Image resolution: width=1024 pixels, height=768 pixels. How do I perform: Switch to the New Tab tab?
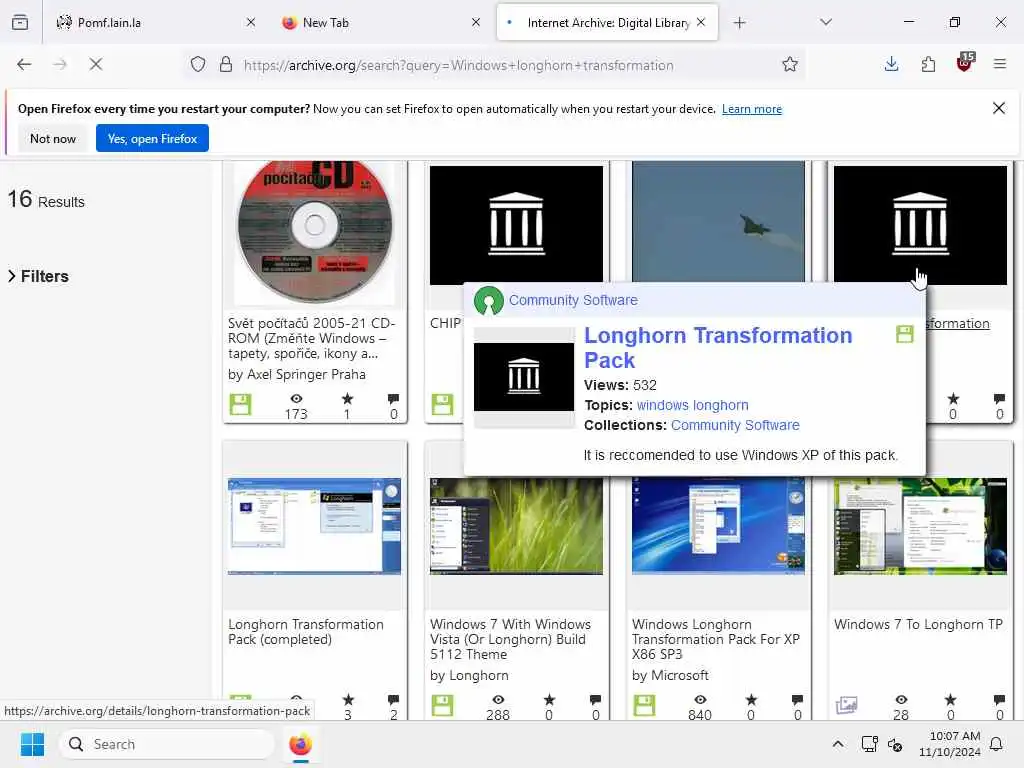click(x=381, y=22)
